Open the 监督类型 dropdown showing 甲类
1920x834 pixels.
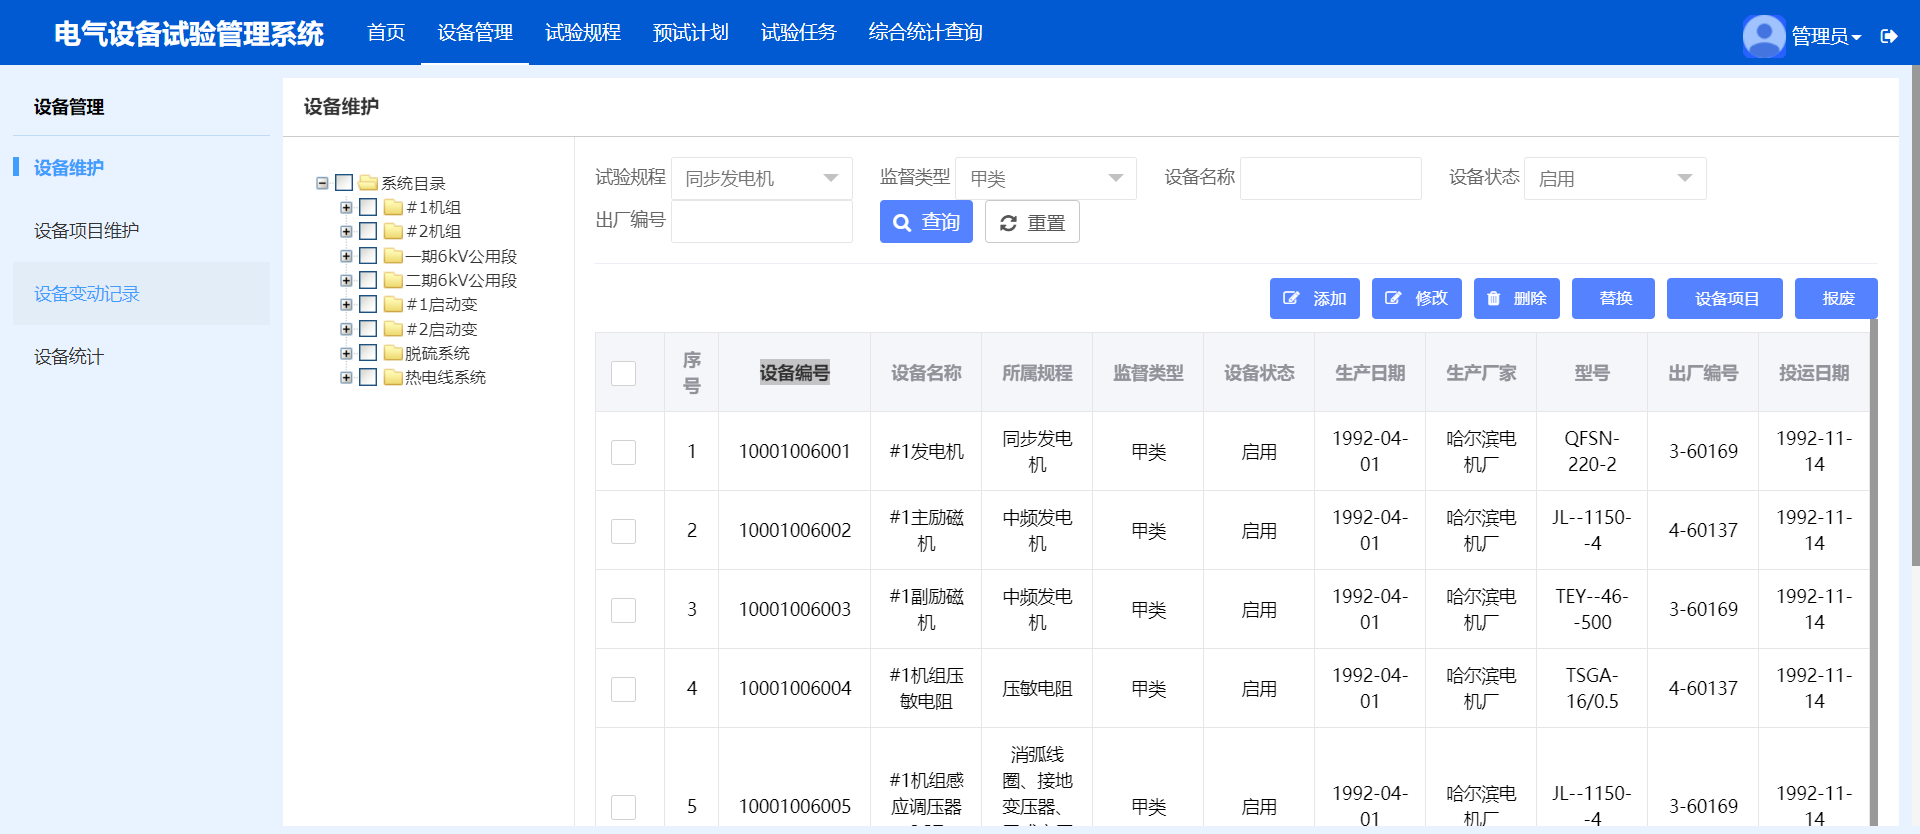point(1046,178)
